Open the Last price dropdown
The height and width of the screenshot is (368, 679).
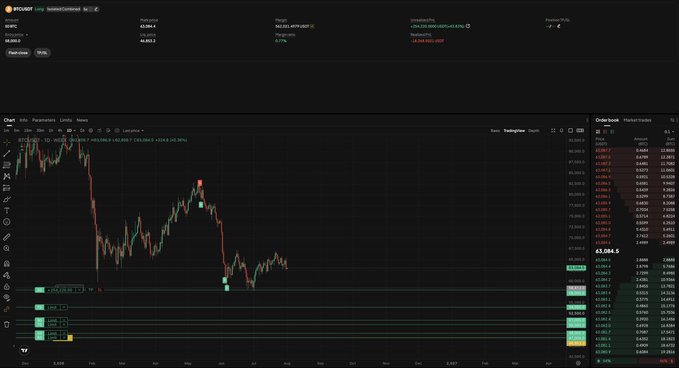click(133, 130)
